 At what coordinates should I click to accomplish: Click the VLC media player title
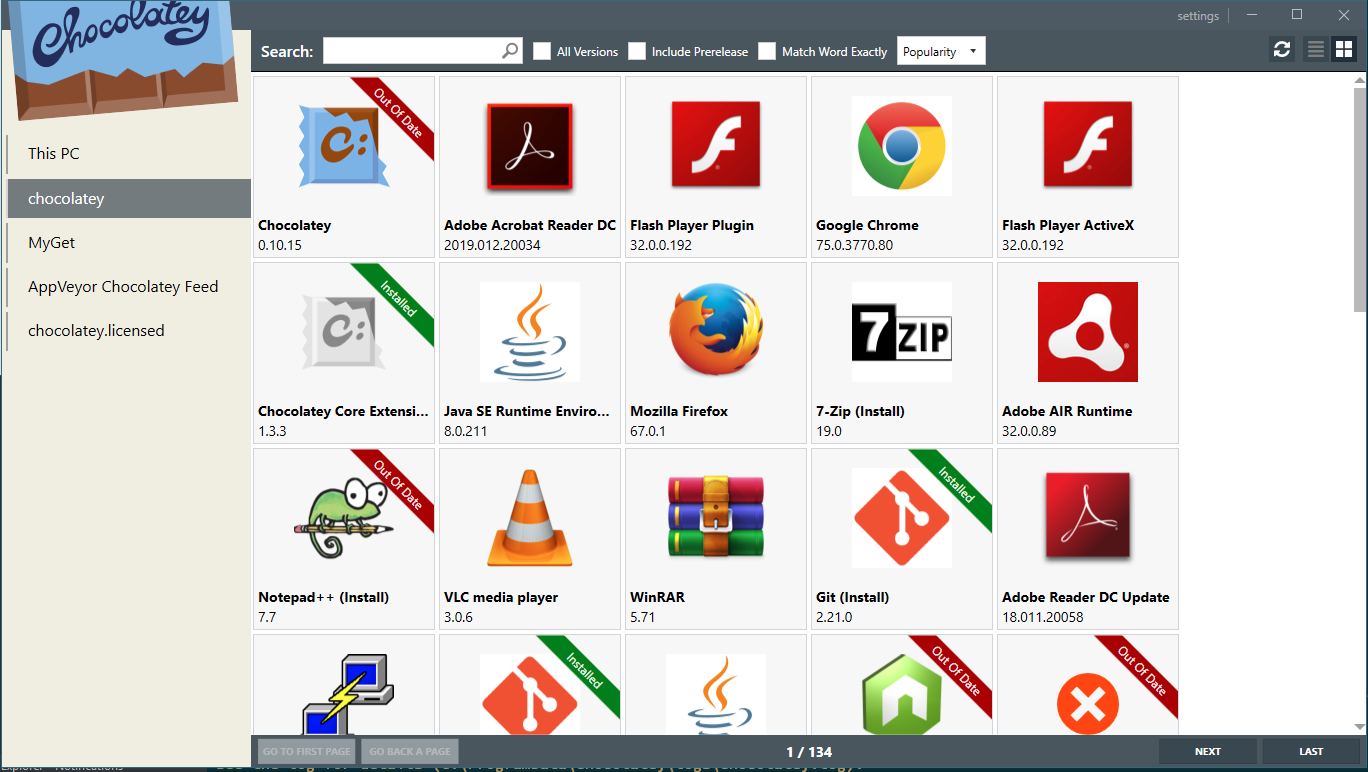[501, 597]
